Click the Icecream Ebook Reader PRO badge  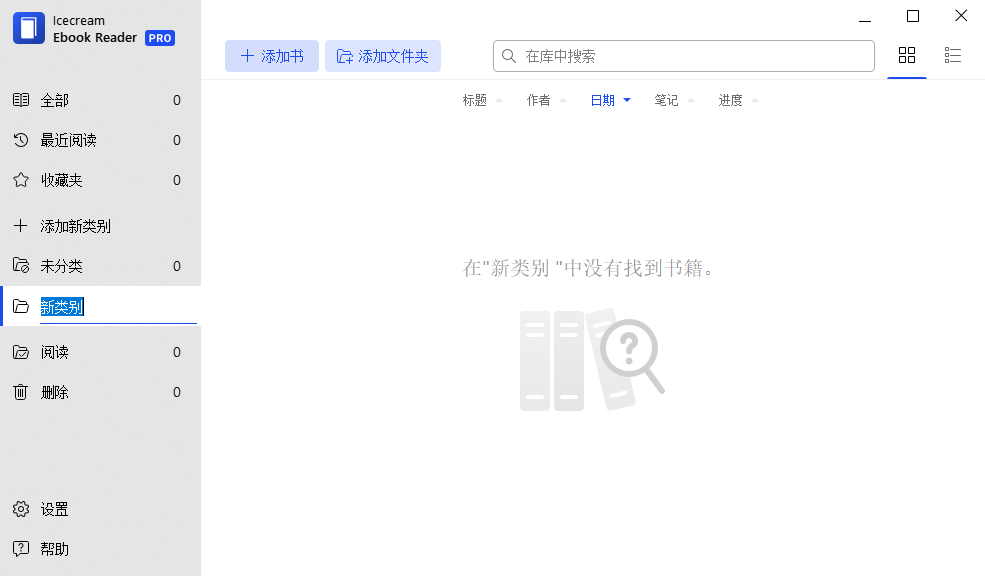(x=159, y=38)
